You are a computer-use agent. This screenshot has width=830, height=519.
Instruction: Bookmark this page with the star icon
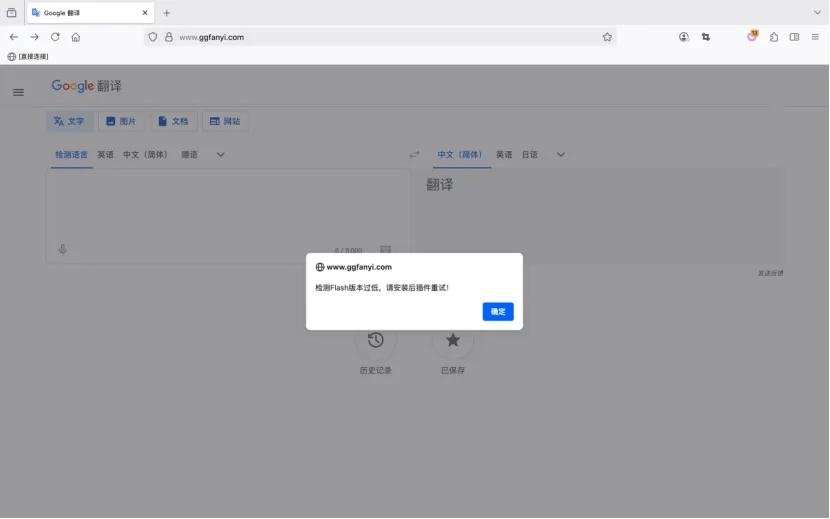[x=607, y=37]
